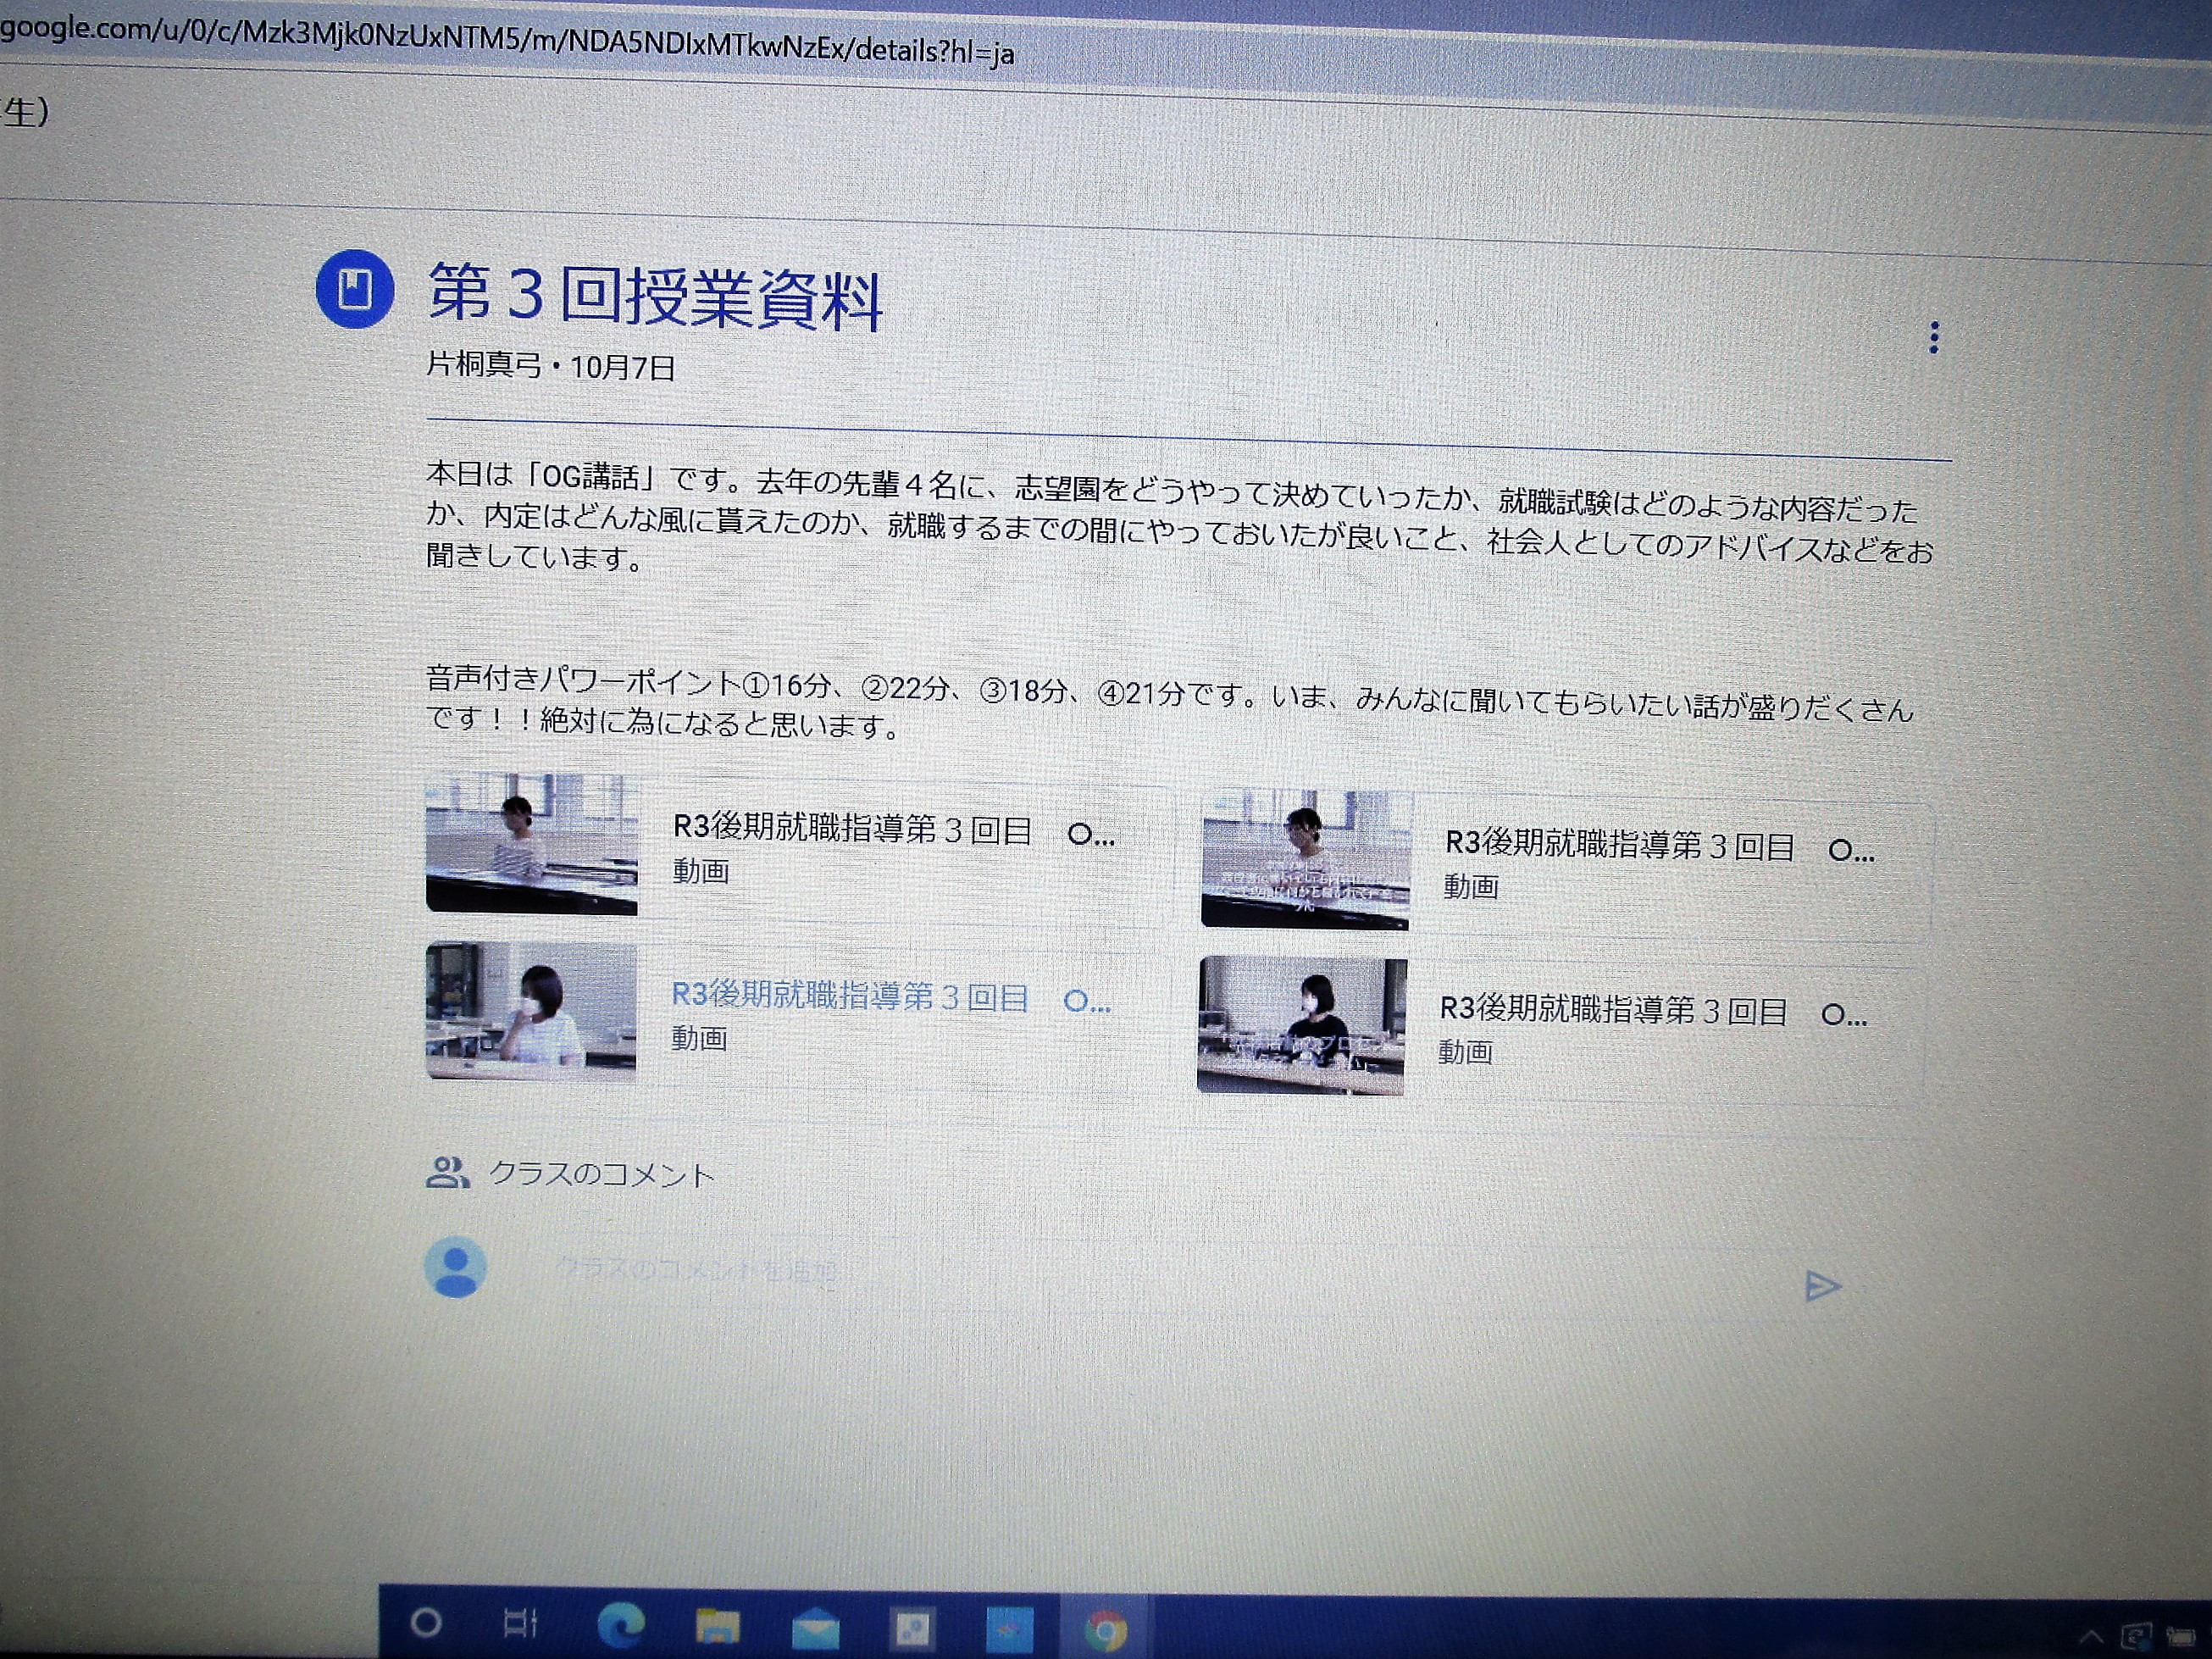Click the 動画 label under the top-left video
This screenshot has height=1659, width=2212.
(701, 871)
